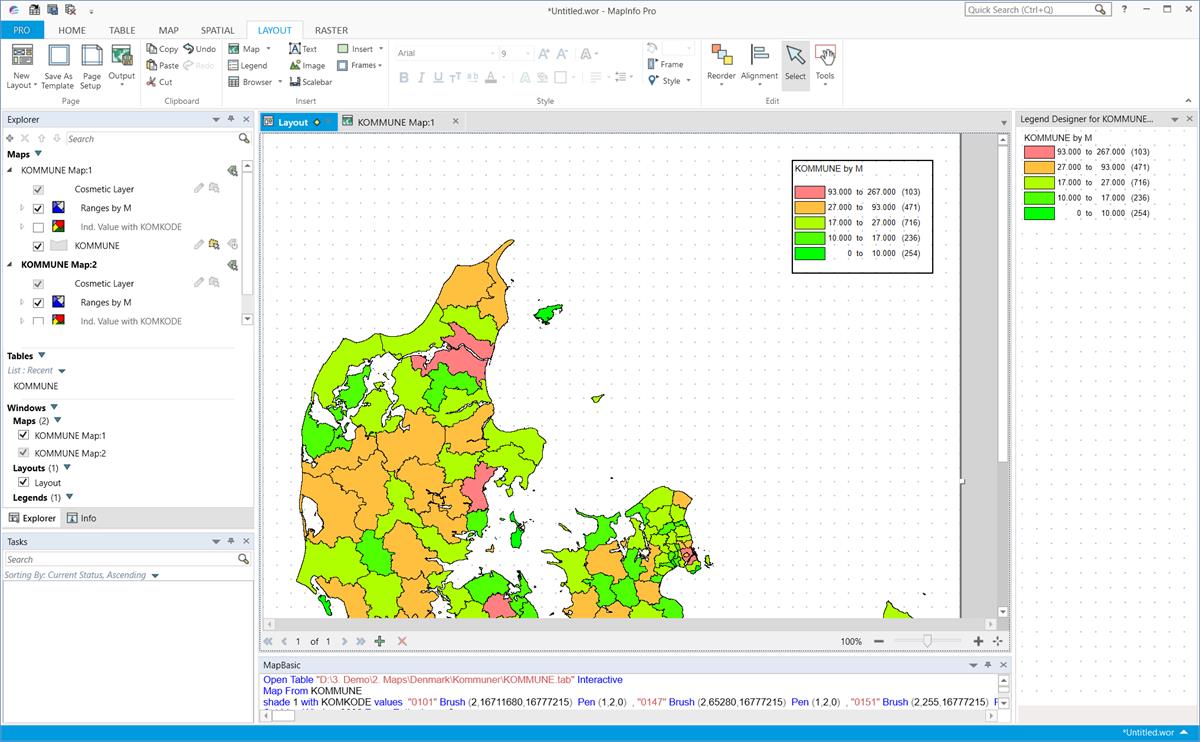This screenshot has width=1200, height=742.
Task: Open the font name Arial dropdown
Action: pos(491,53)
